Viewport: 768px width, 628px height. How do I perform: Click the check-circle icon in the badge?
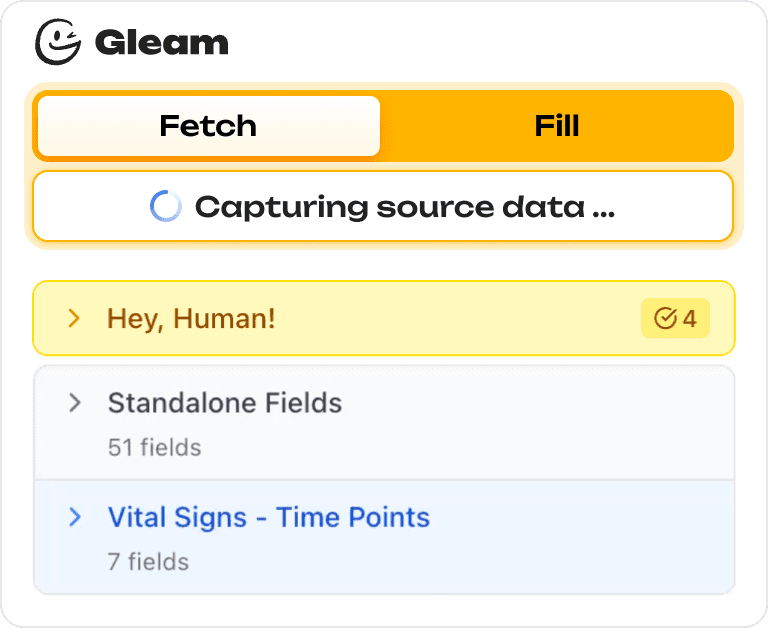[665, 319]
